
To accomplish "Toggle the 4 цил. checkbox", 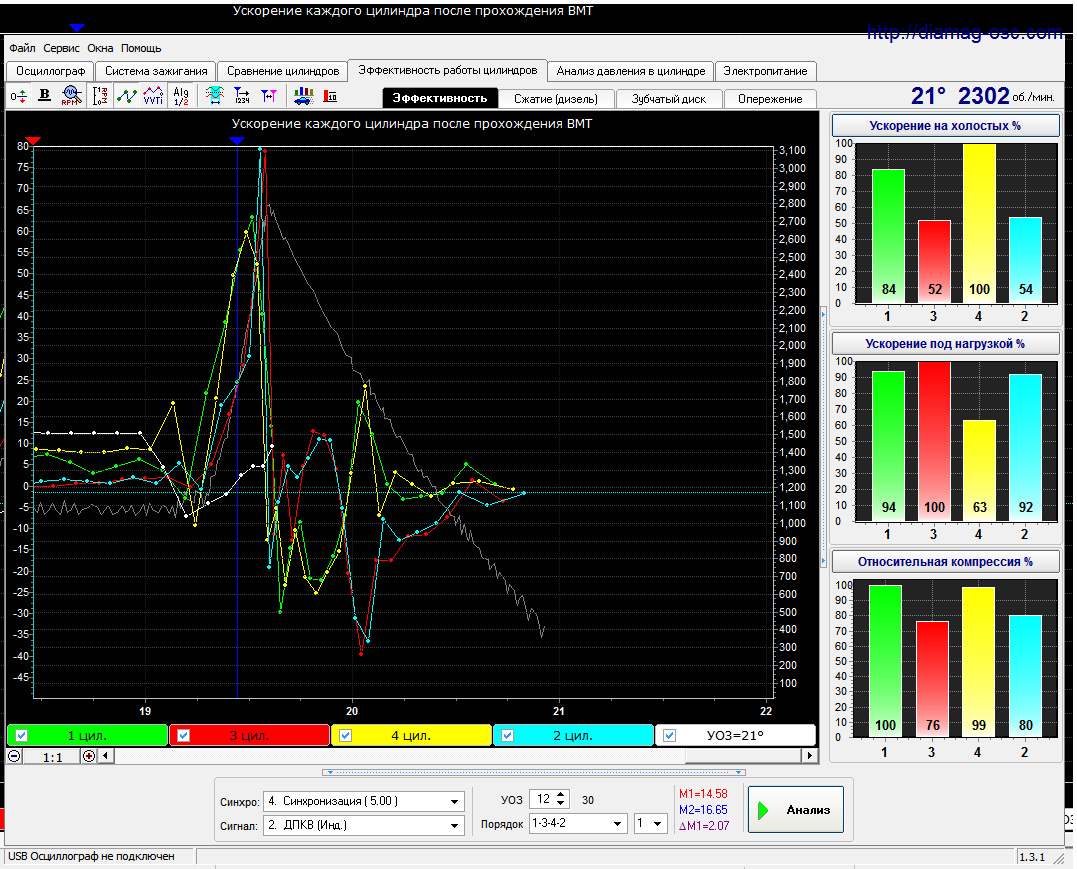I will [x=345, y=736].
